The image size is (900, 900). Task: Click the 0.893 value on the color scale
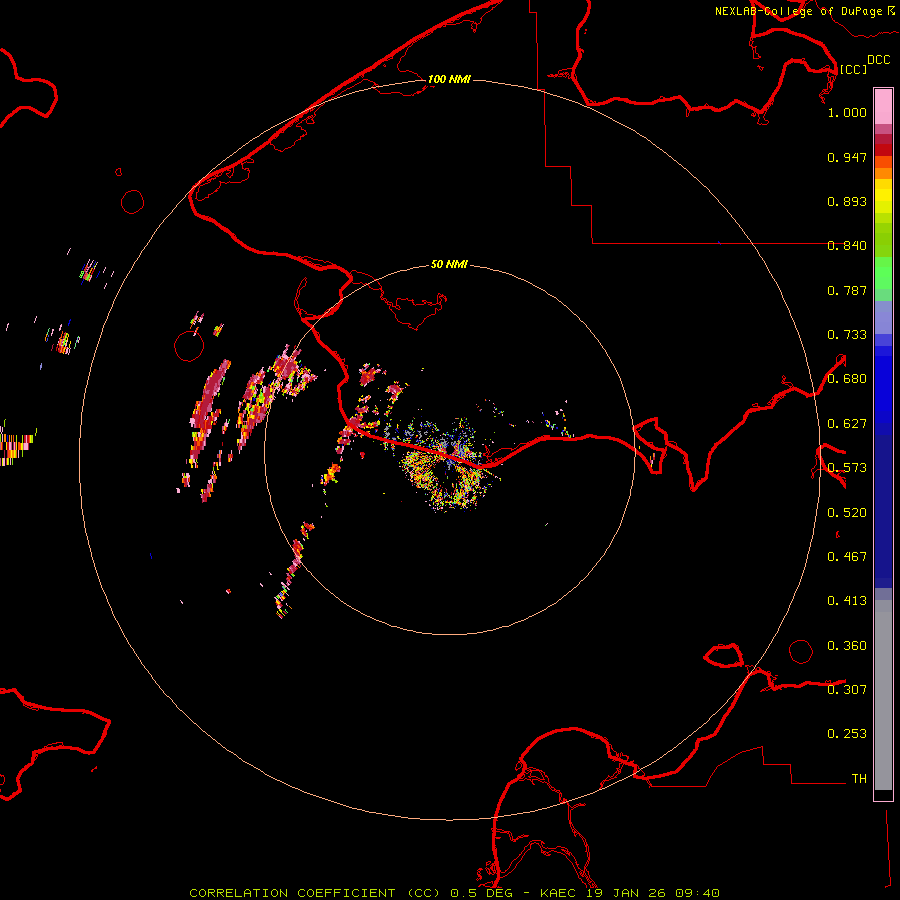tap(847, 201)
